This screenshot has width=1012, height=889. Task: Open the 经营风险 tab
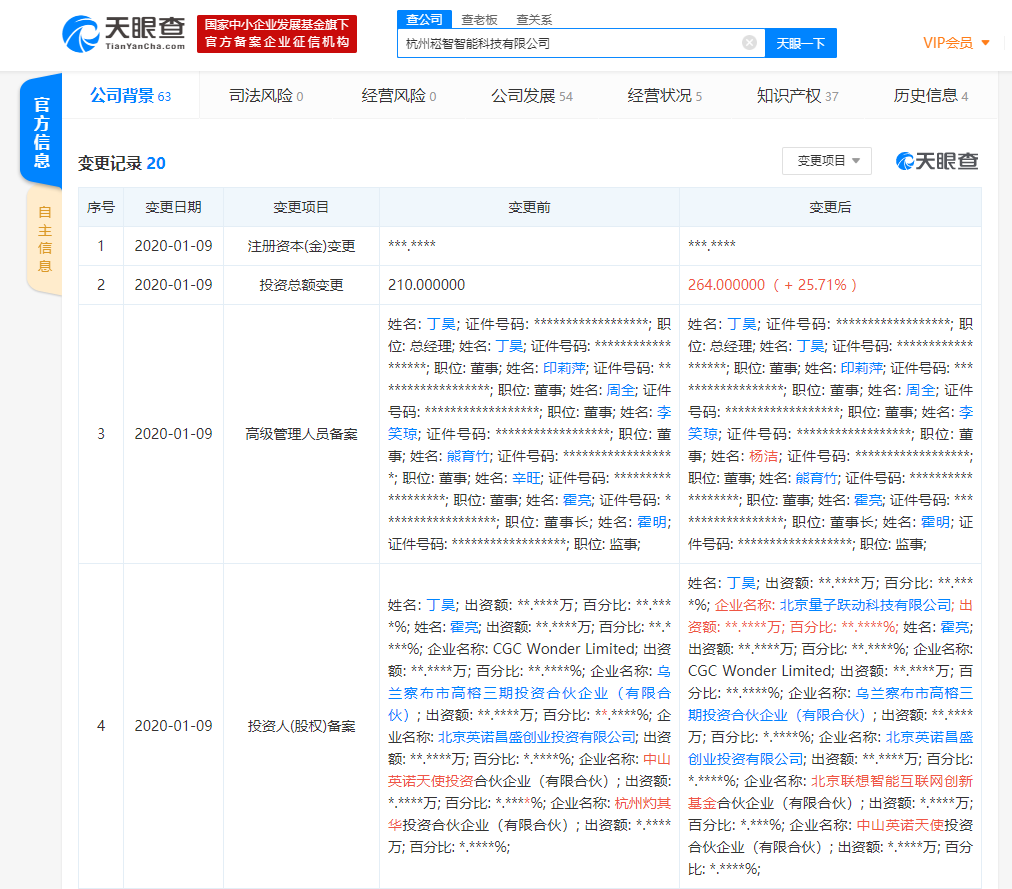(x=398, y=96)
